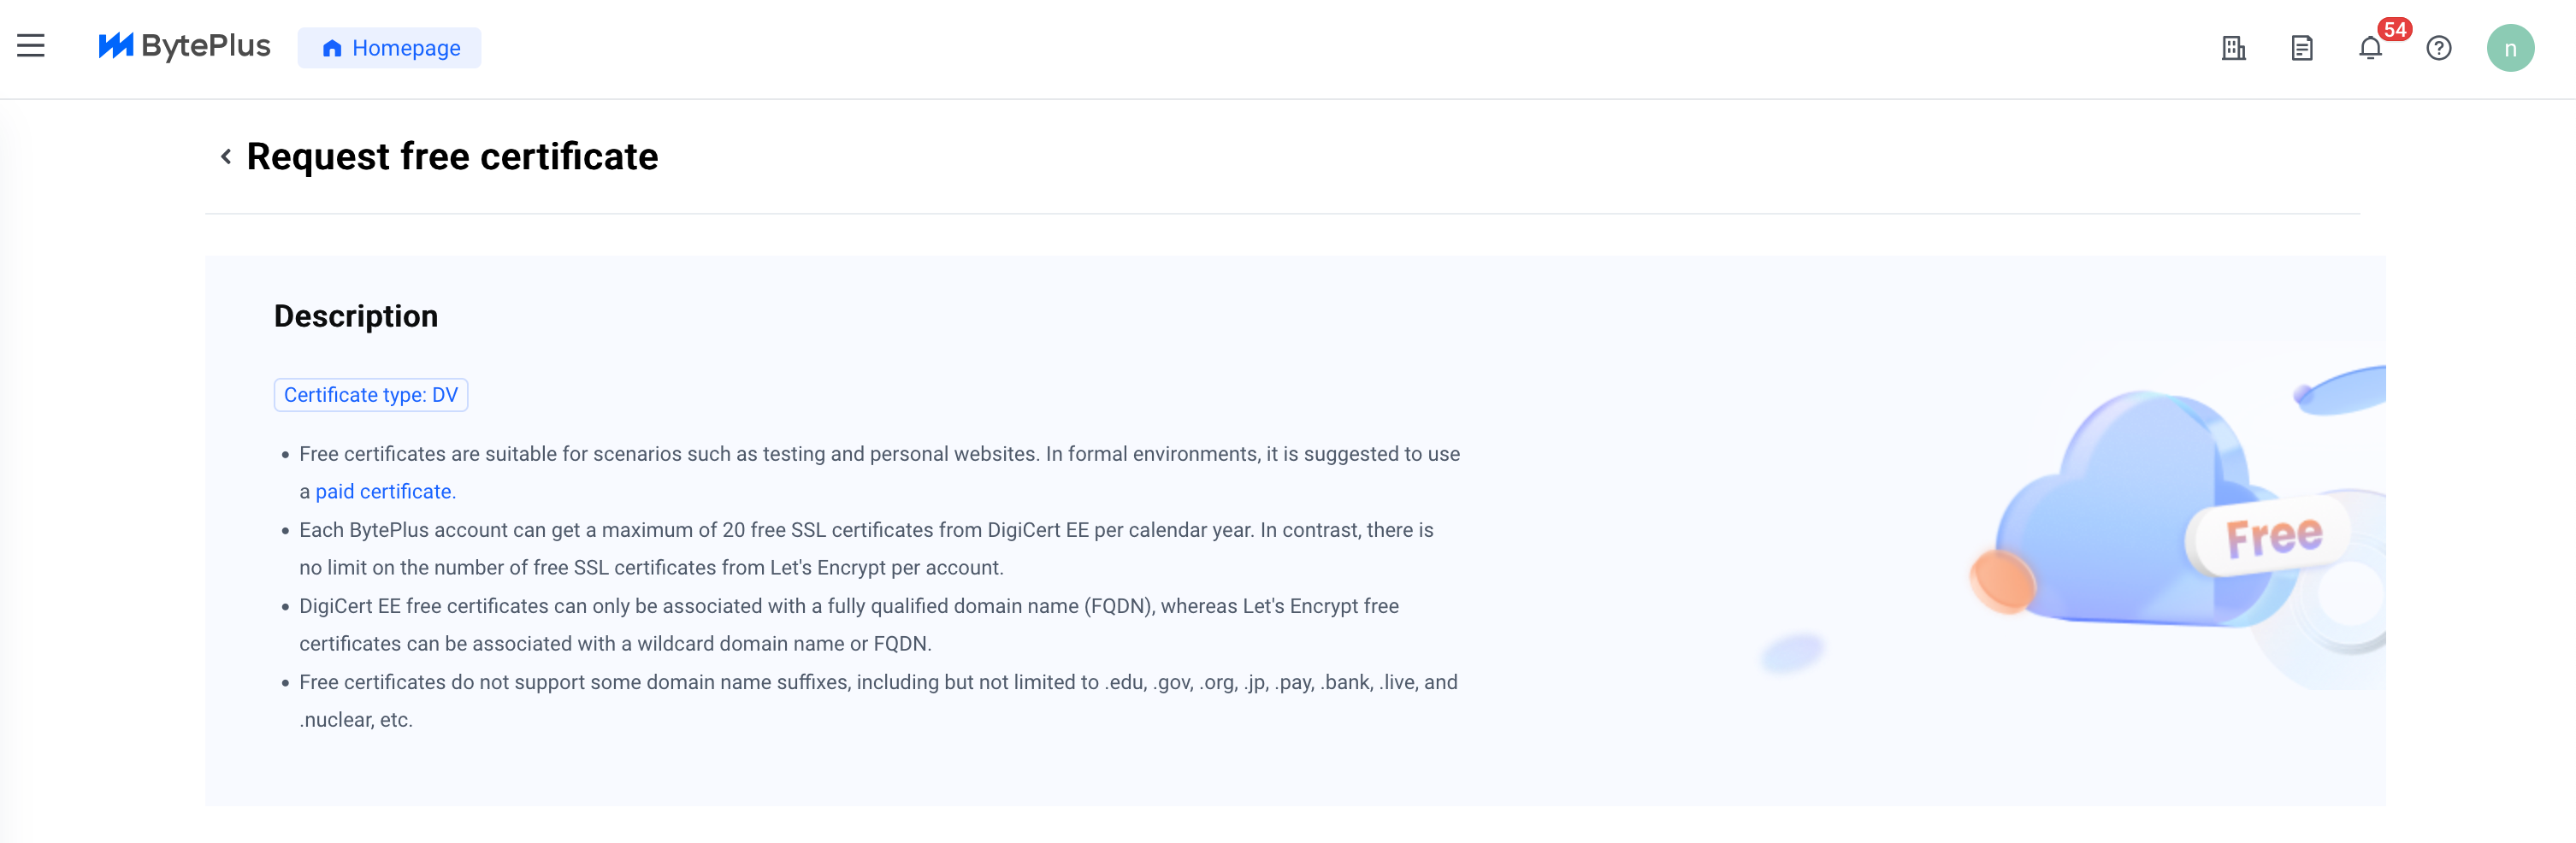Click the Free label on the cloud
Image resolution: width=2576 pixels, height=843 pixels.
pos(2273,537)
